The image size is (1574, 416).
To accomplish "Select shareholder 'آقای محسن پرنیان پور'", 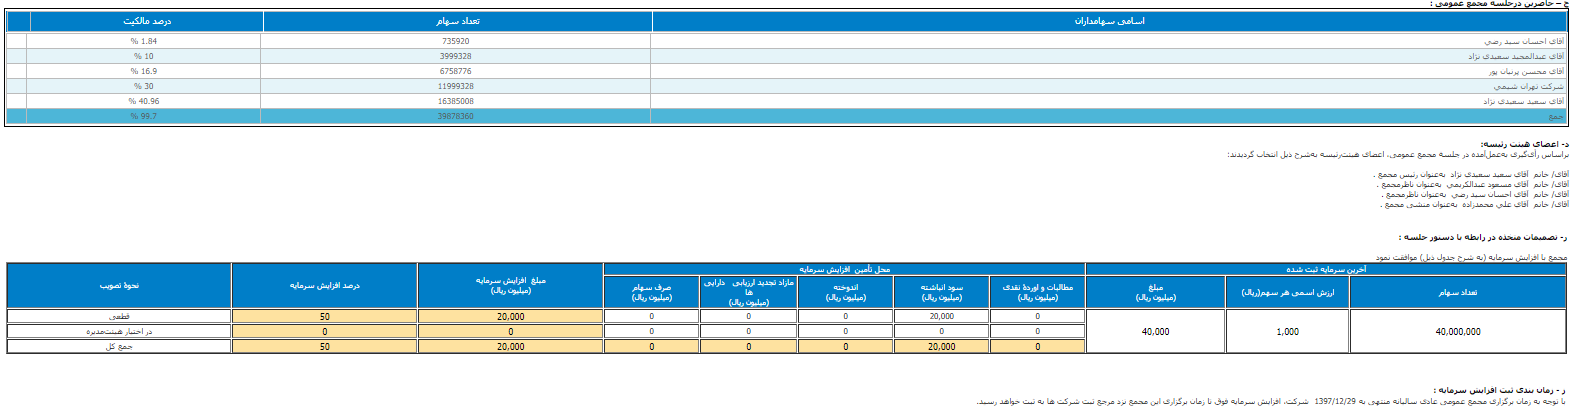I will (1525, 71).
